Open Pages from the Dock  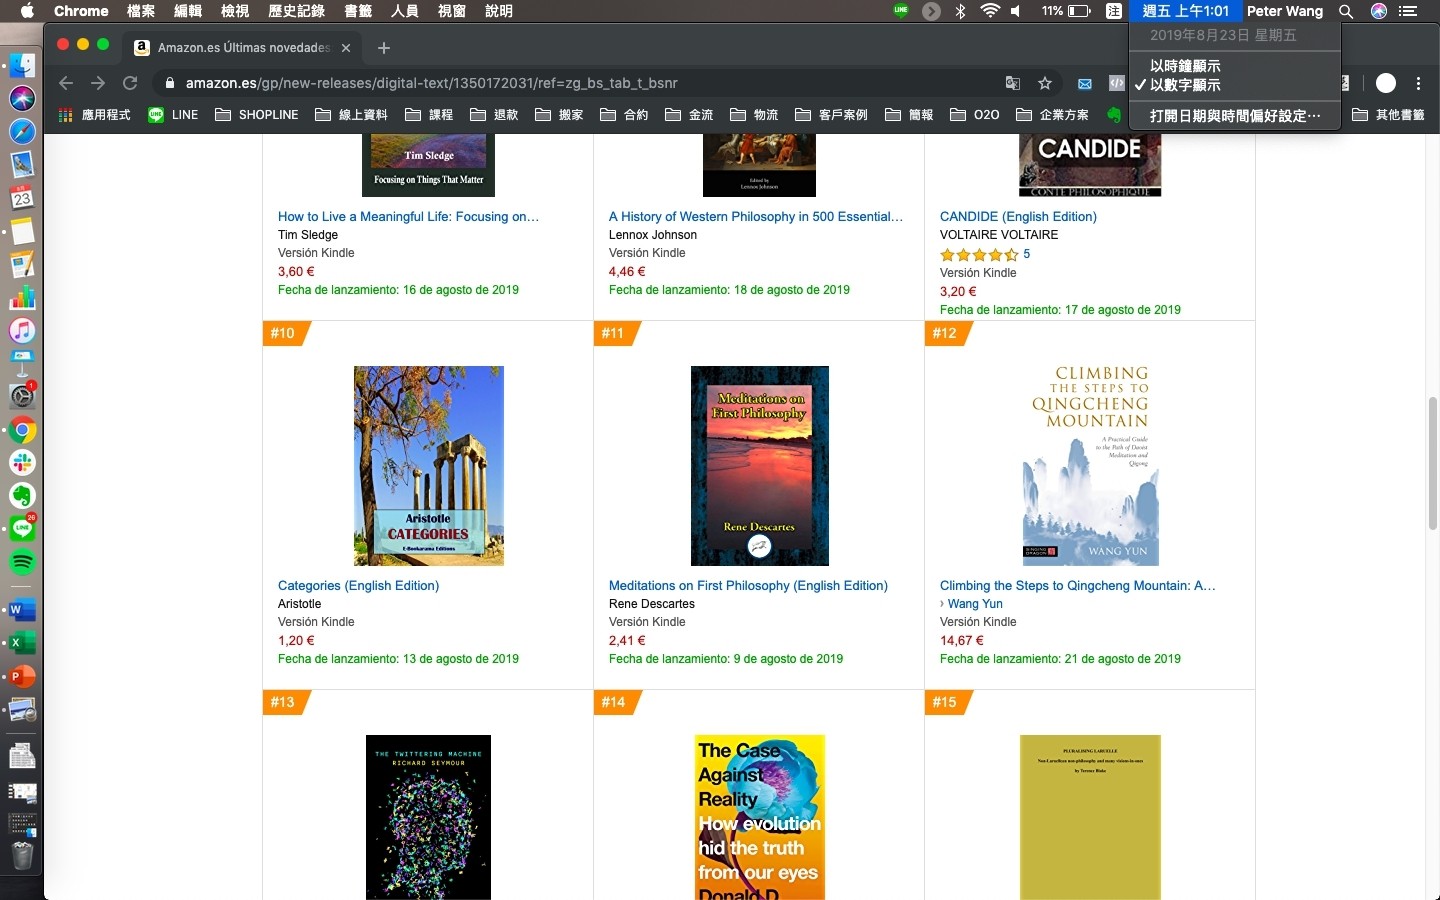(x=22, y=264)
